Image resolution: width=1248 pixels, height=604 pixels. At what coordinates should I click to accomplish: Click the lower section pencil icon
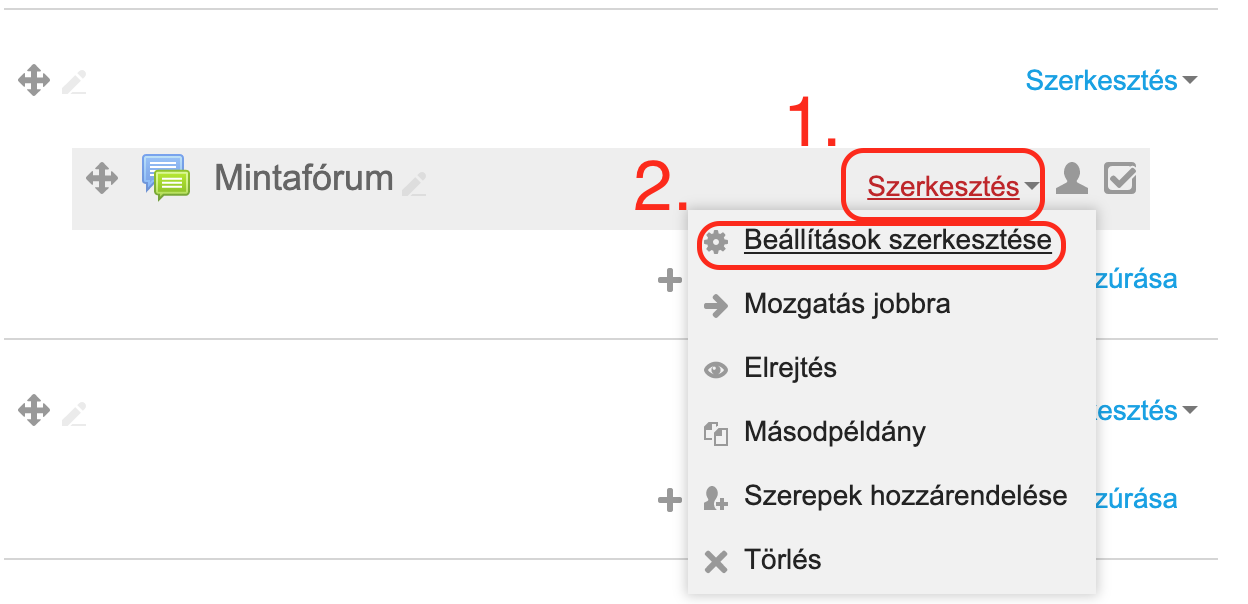pyautogui.click(x=74, y=412)
